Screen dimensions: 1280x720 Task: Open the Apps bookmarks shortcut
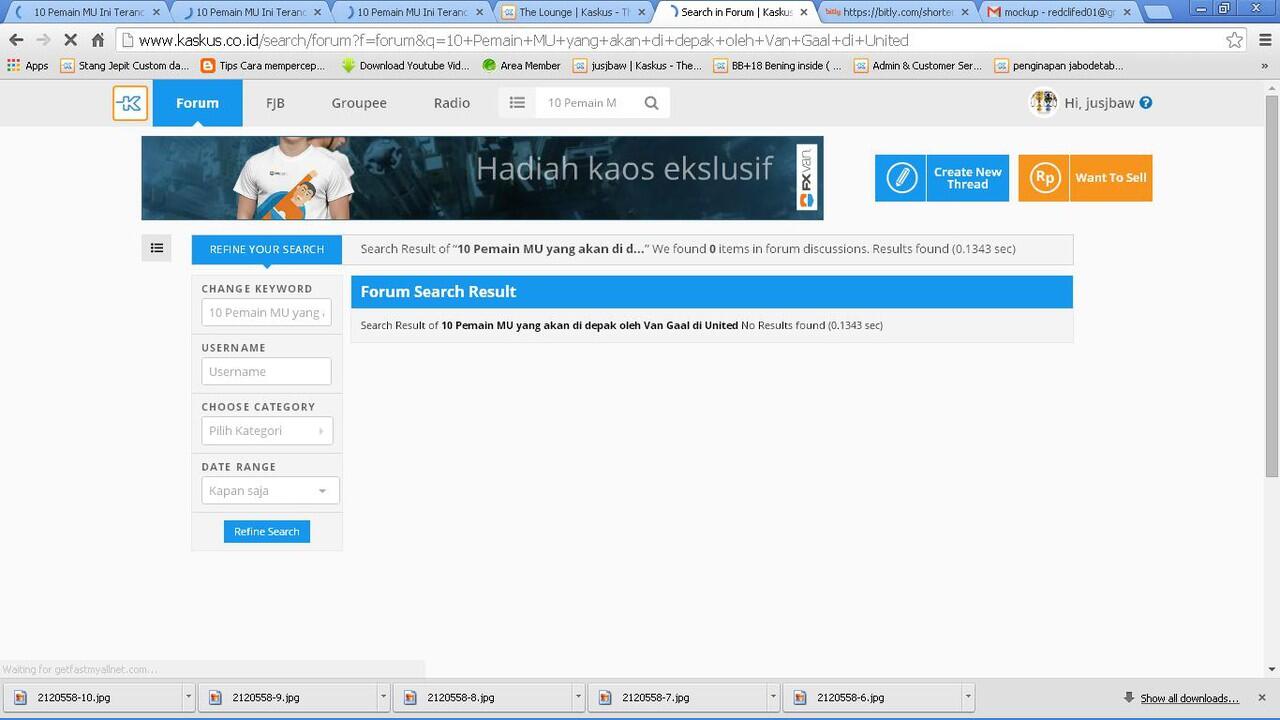pyautogui.click(x=28, y=65)
